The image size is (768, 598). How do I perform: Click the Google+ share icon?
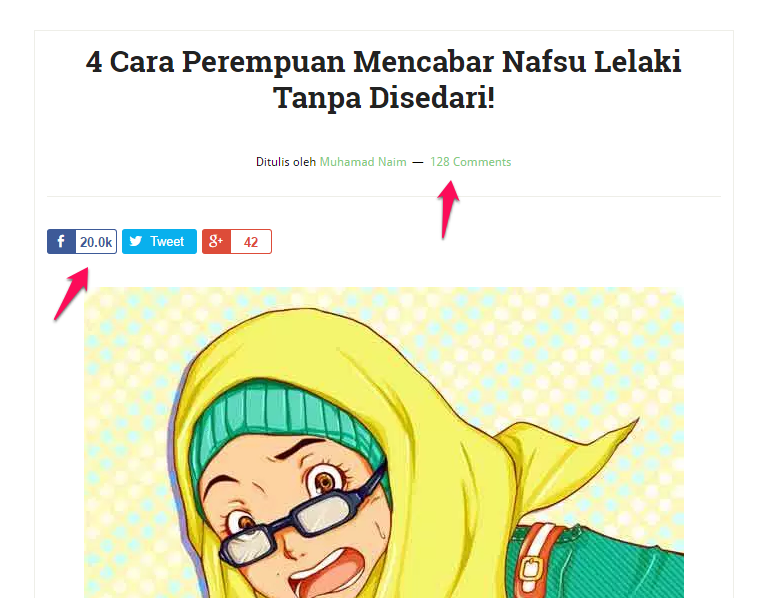click(x=216, y=241)
